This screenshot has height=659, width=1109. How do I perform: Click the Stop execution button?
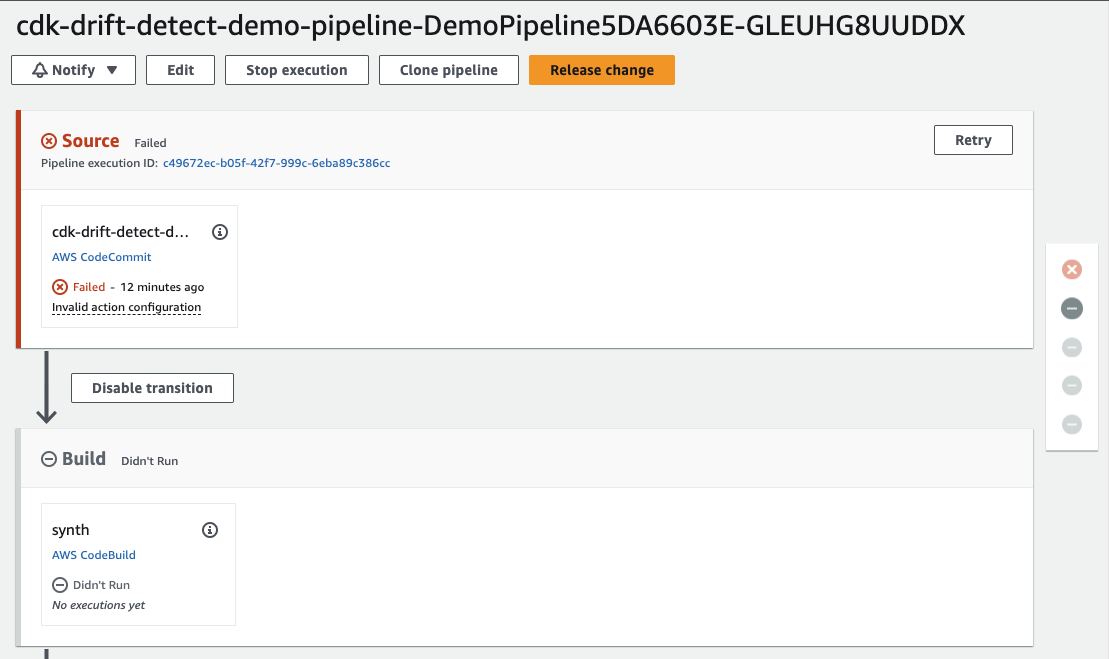296,70
